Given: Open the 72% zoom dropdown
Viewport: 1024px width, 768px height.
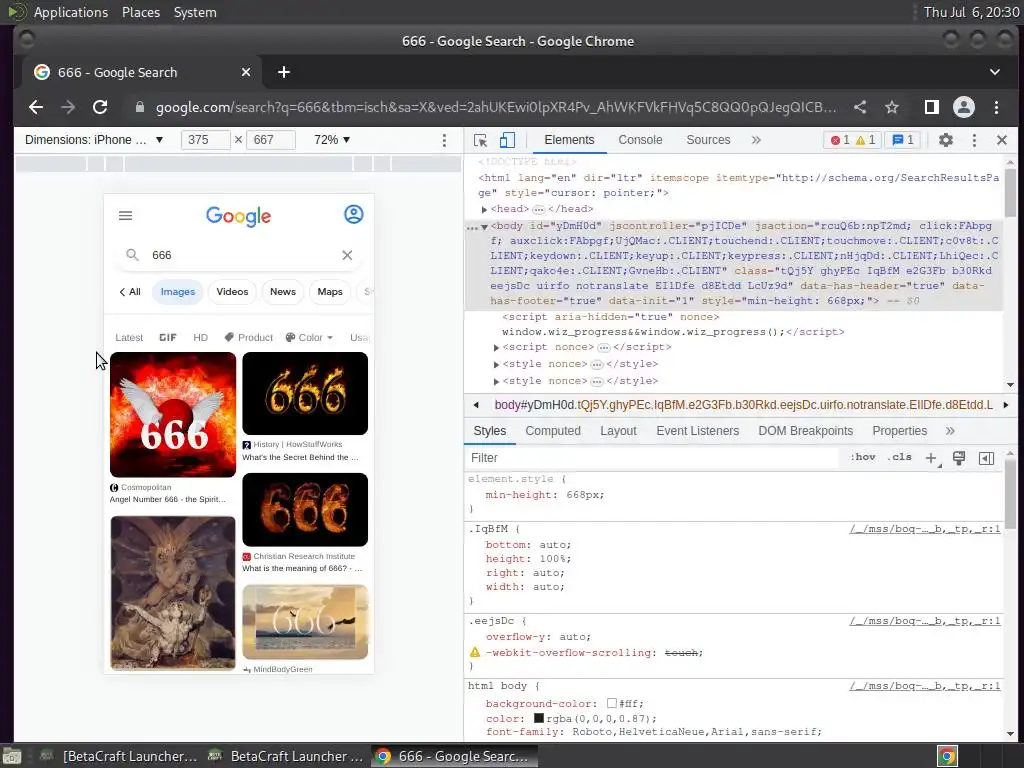Looking at the screenshot, I should point(332,140).
